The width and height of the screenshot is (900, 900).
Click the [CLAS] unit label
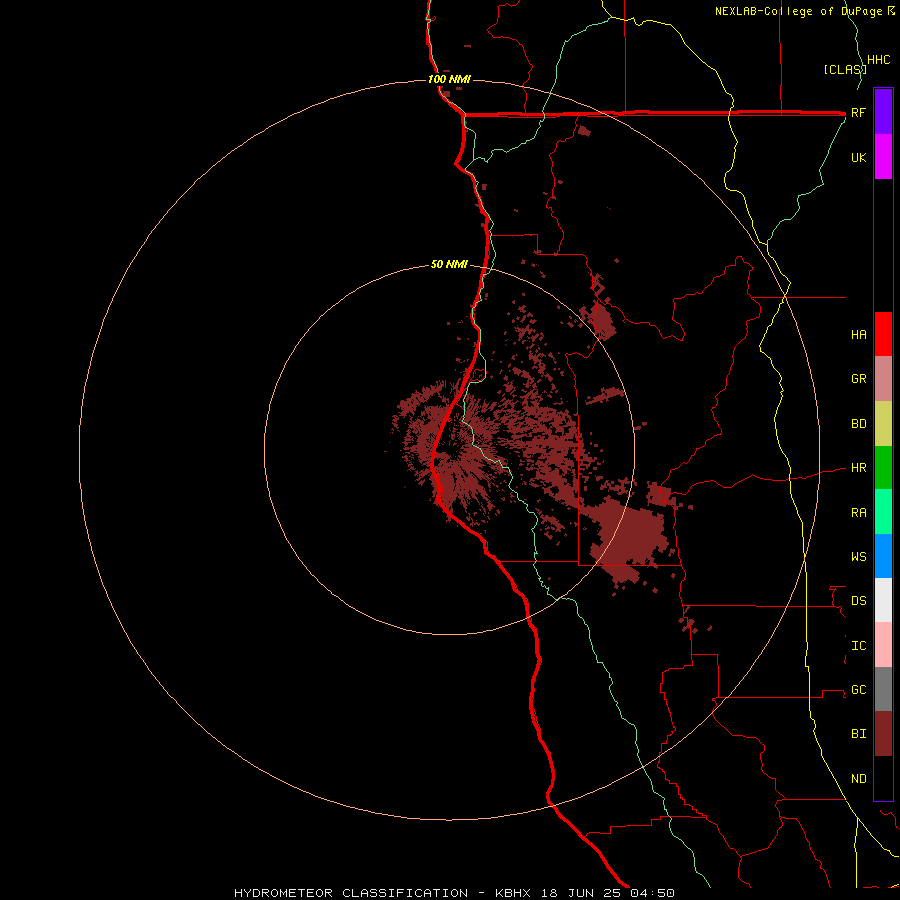point(845,69)
